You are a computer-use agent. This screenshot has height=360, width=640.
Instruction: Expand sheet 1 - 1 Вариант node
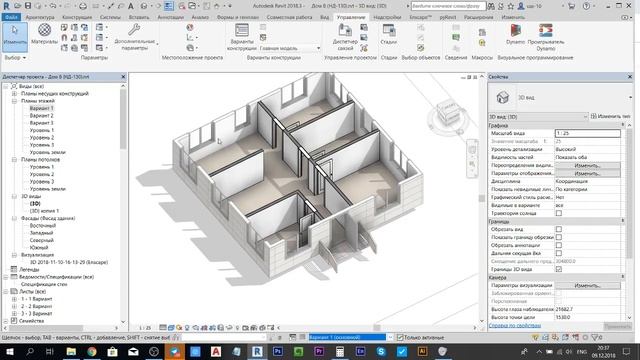coord(14,299)
